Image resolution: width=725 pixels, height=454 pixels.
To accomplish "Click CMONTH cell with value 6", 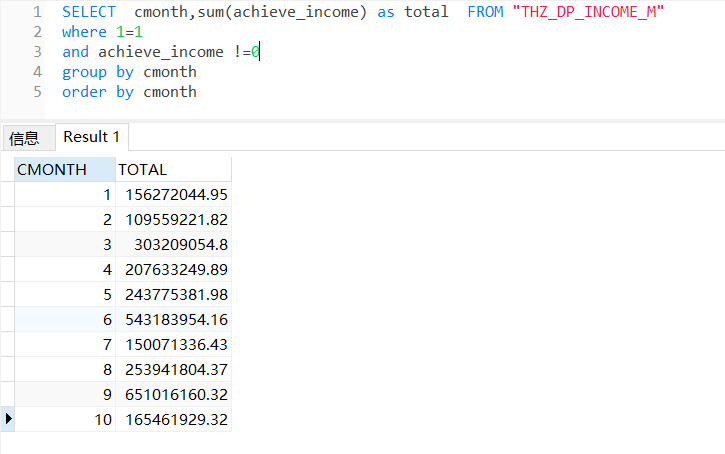I will pos(65,319).
